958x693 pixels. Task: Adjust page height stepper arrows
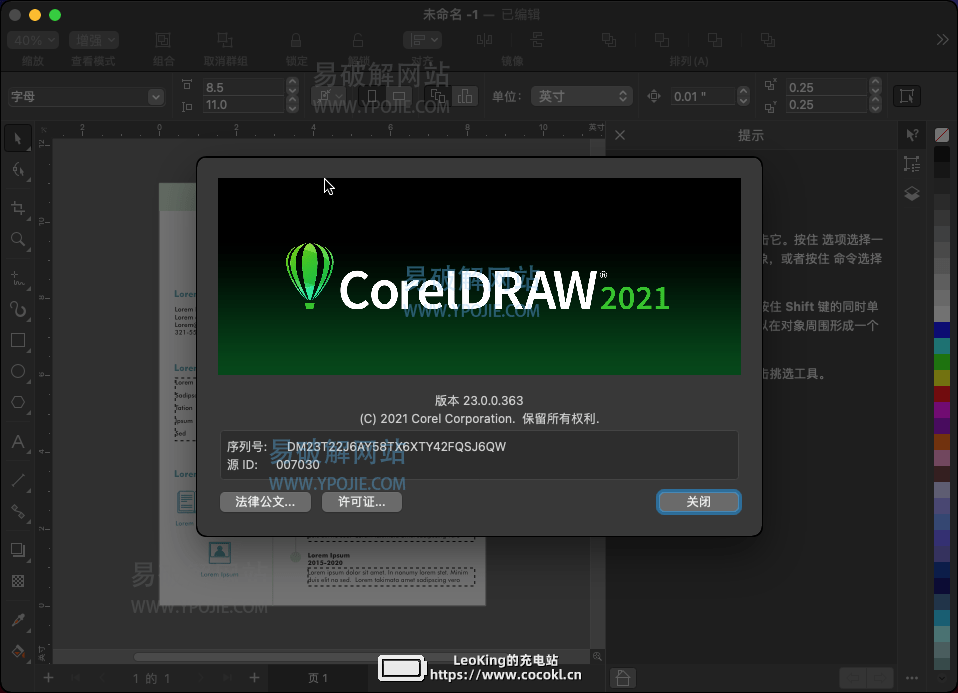tap(292, 105)
